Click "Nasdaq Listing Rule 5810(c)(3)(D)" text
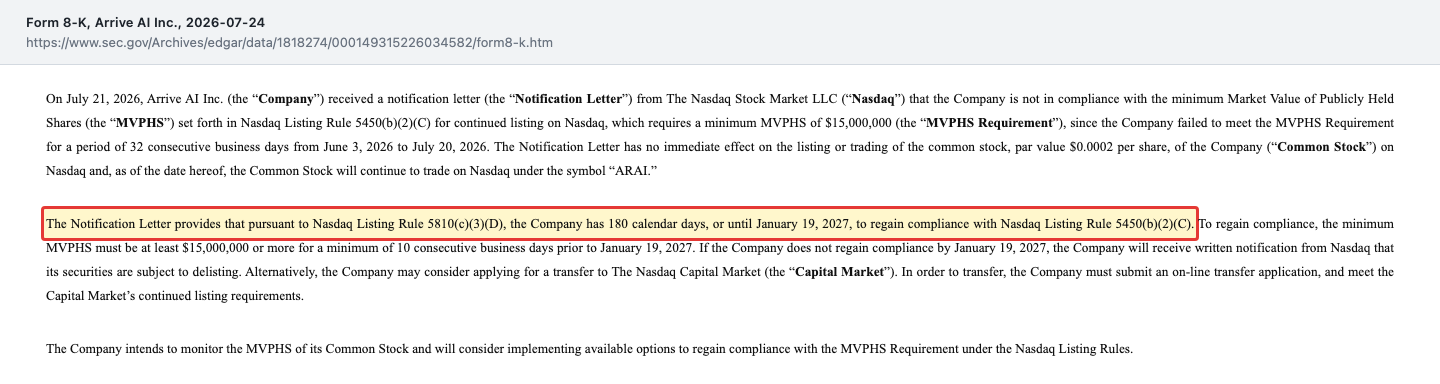 [408, 223]
